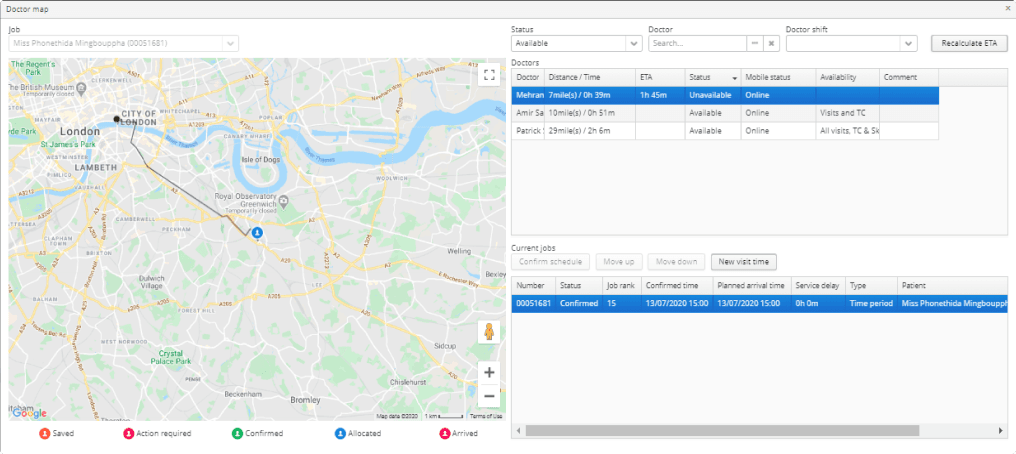1016x454 pixels.
Task: Sort by the Availability column header
Action: pyautogui.click(x=848, y=77)
